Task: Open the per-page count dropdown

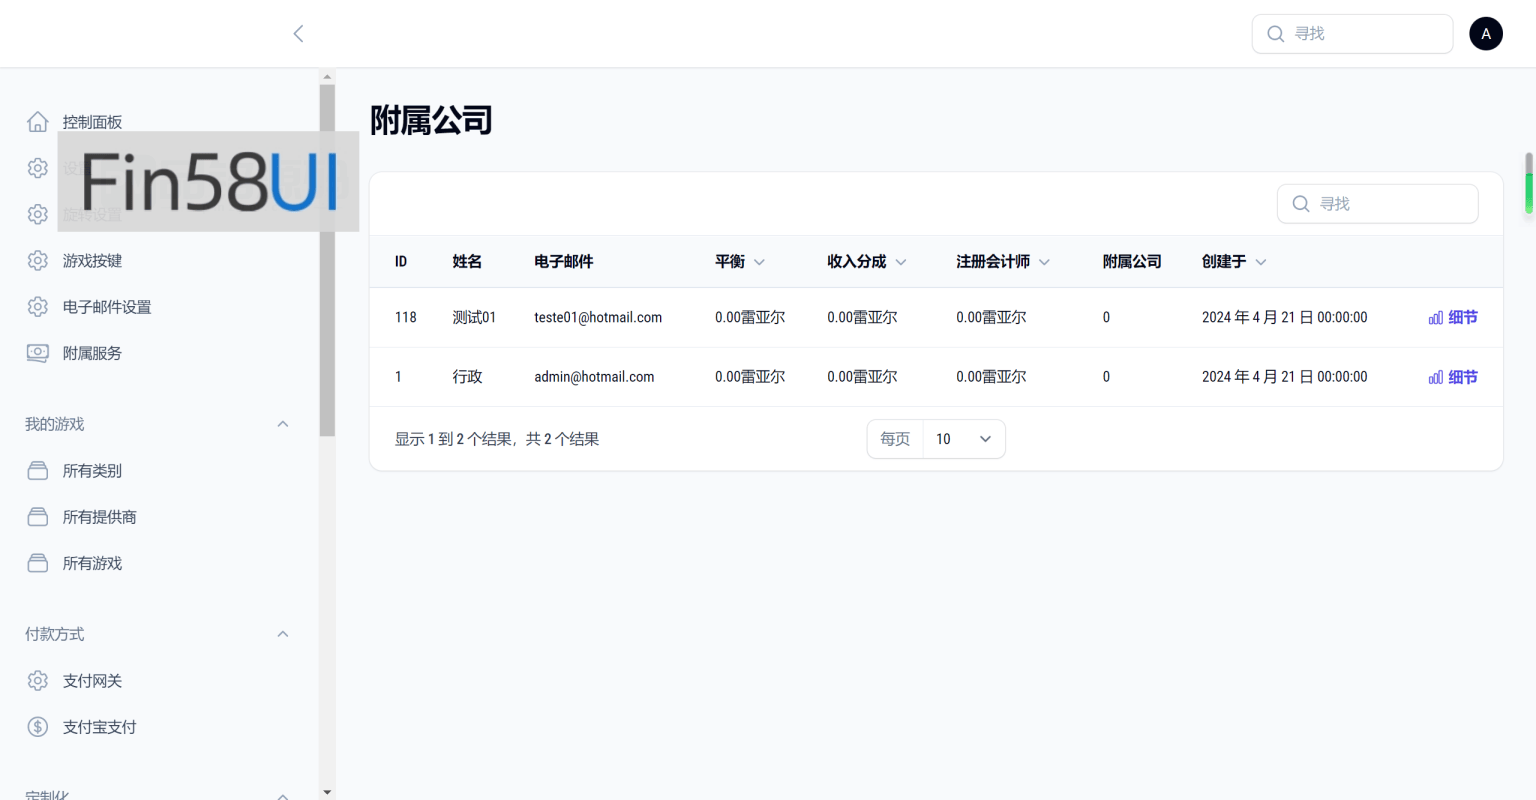Action: point(963,439)
